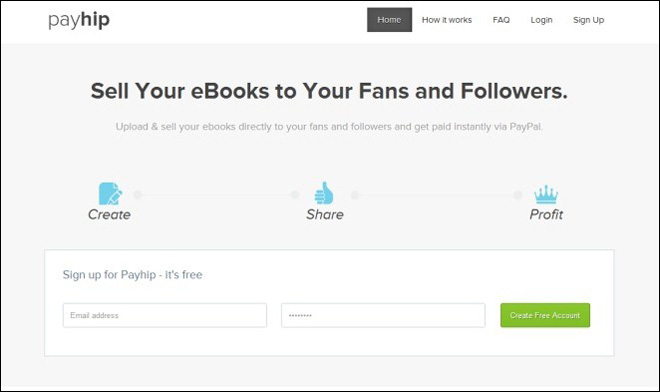Screen dimensions: 660x392
Task: Select the dot left of the crown icon
Action: point(518,195)
